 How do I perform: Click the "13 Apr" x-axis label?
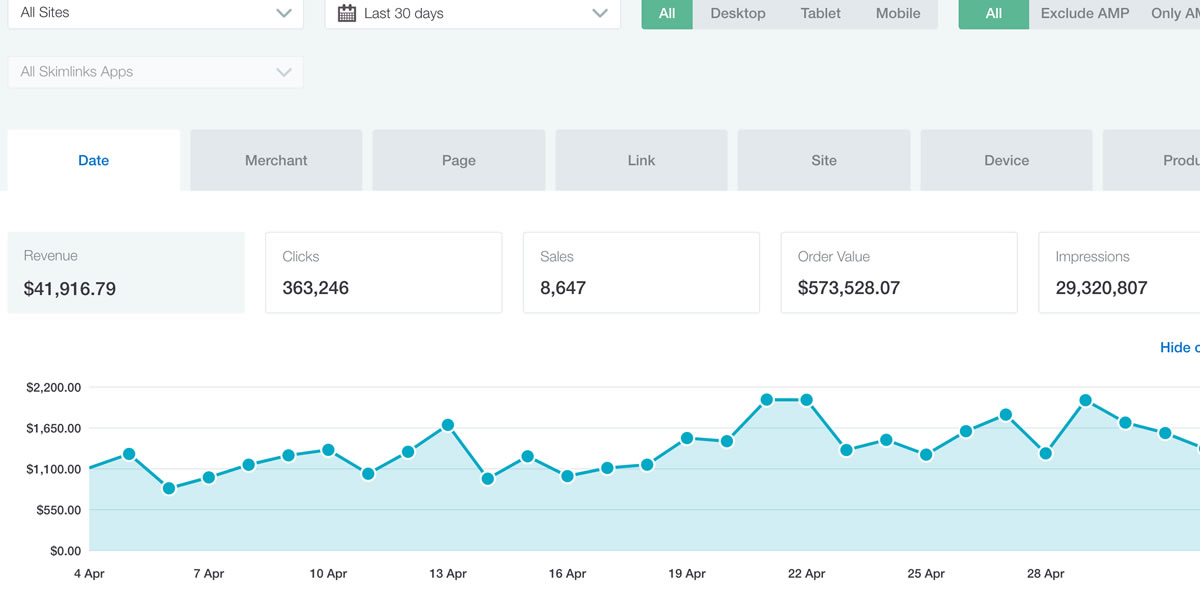tap(448, 574)
